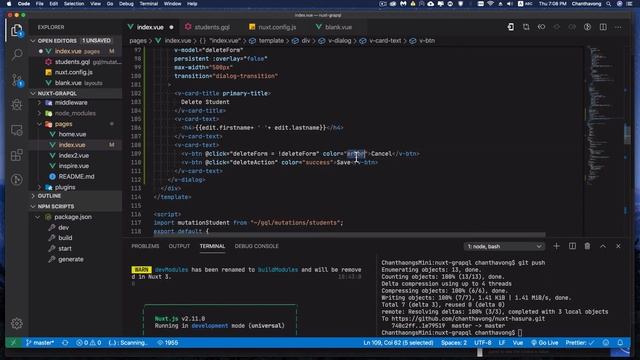Click Go Live button in status bar
Screen dimensions: 640x360
pyautogui.click(x=544, y=343)
